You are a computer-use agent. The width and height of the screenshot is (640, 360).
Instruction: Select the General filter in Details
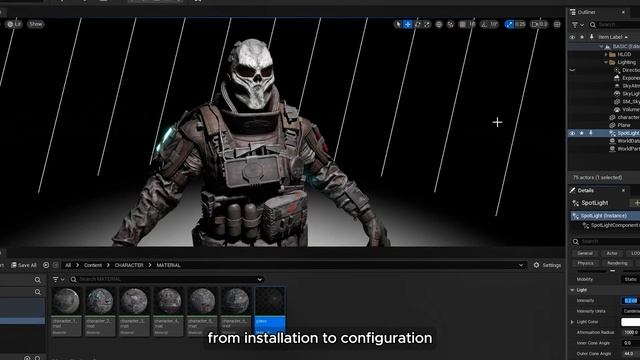click(x=585, y=253)
